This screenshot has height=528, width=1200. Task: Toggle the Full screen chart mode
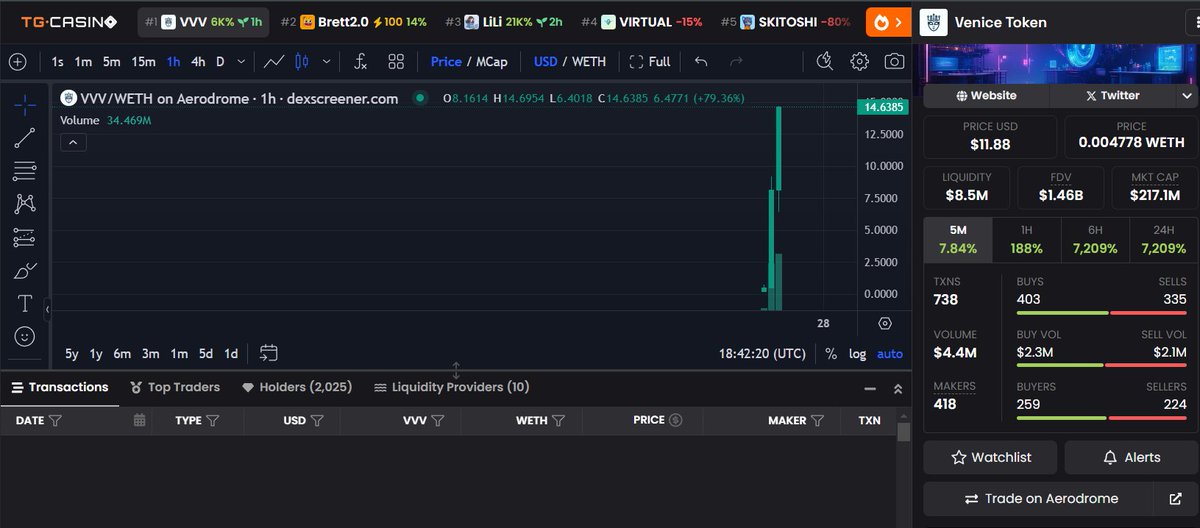point(649,62)
